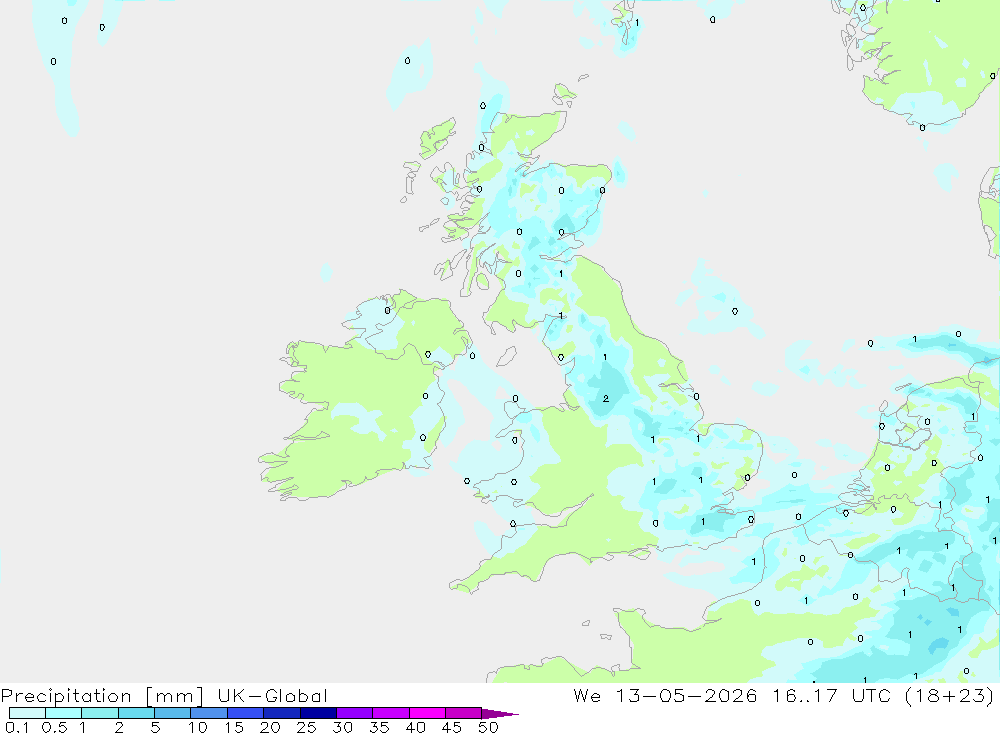Choose the 25–30 mm dark navy legend swatch
The width and height of the screenshot is (1000, 733).
tap(318, 713)
